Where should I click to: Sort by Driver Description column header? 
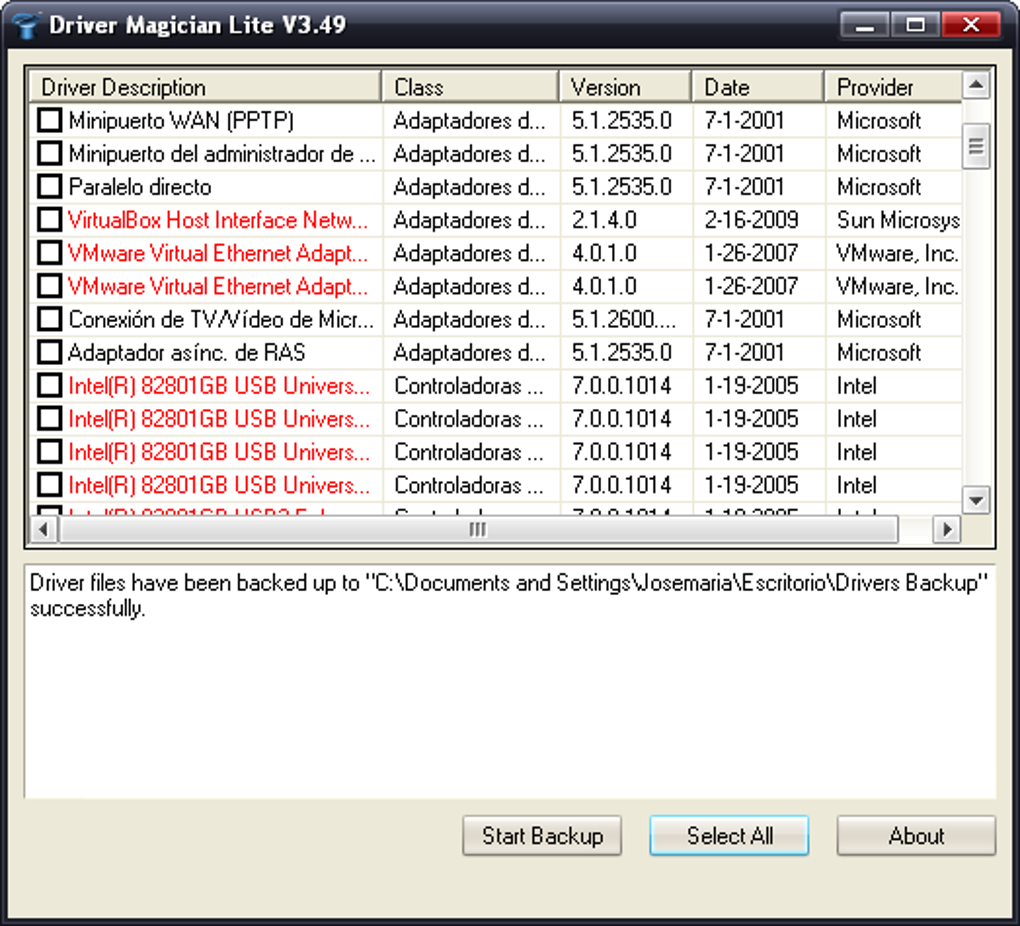(205, 87)
